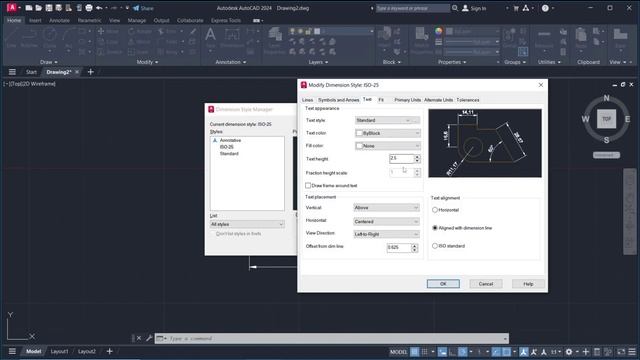
Task: Click the keyword search field
Action: point(412,8)
